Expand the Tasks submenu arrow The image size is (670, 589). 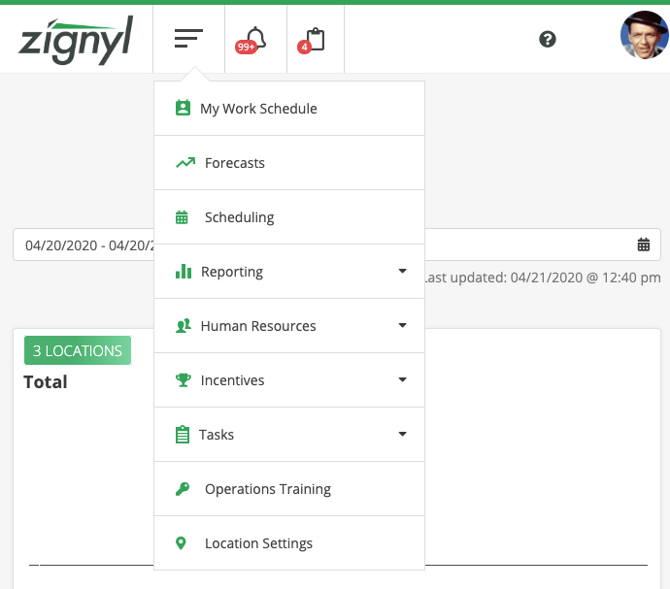[x=402, y=434]
